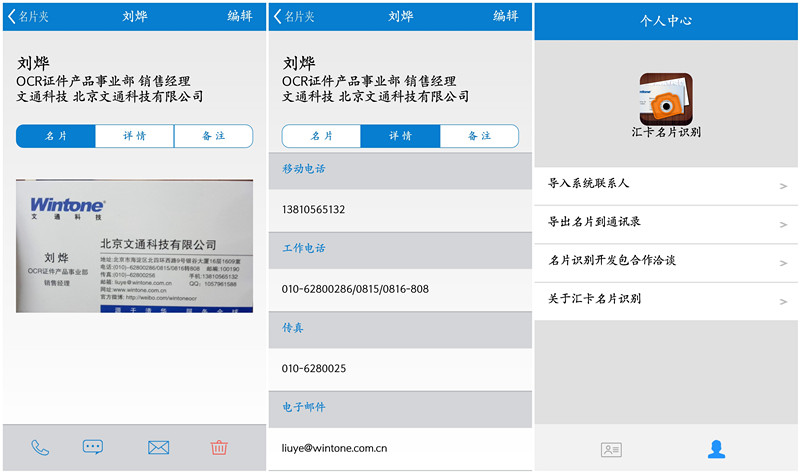Screen dimensions: 800x473
Task: Open 导入系统联系人 menu row
Action: tap(666, 186)
